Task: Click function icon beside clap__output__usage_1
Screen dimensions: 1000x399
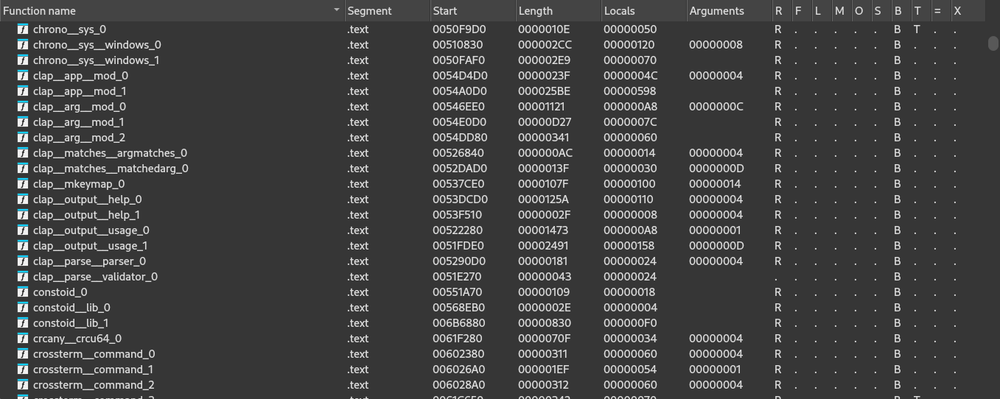Action: [x=23, y=245]
